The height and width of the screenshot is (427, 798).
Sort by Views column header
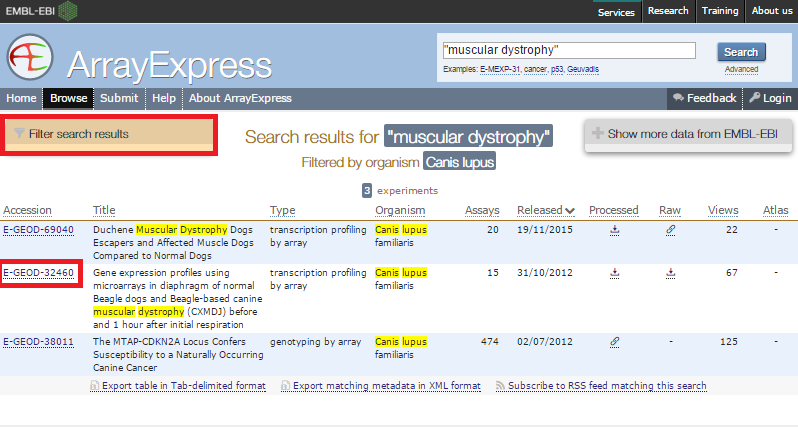pyautogui.click(x=723, y=210)
